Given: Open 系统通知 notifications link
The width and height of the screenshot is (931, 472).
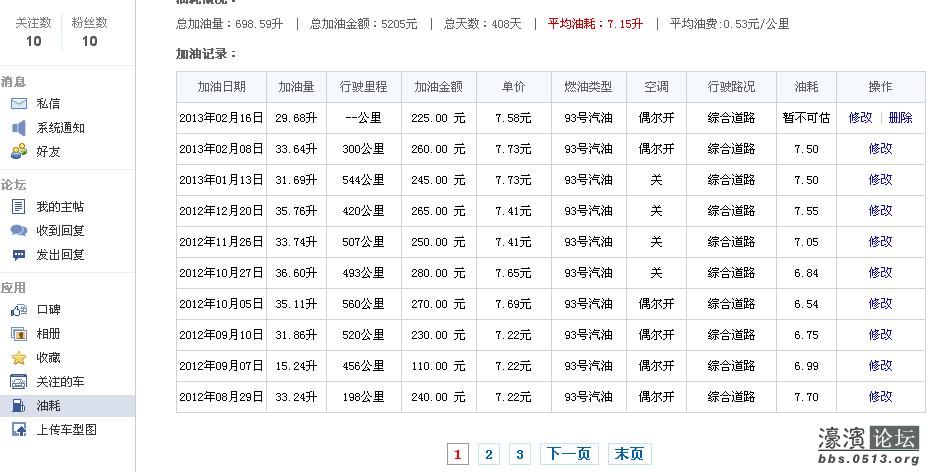Looking at the screenshot, I should point(61,128).
